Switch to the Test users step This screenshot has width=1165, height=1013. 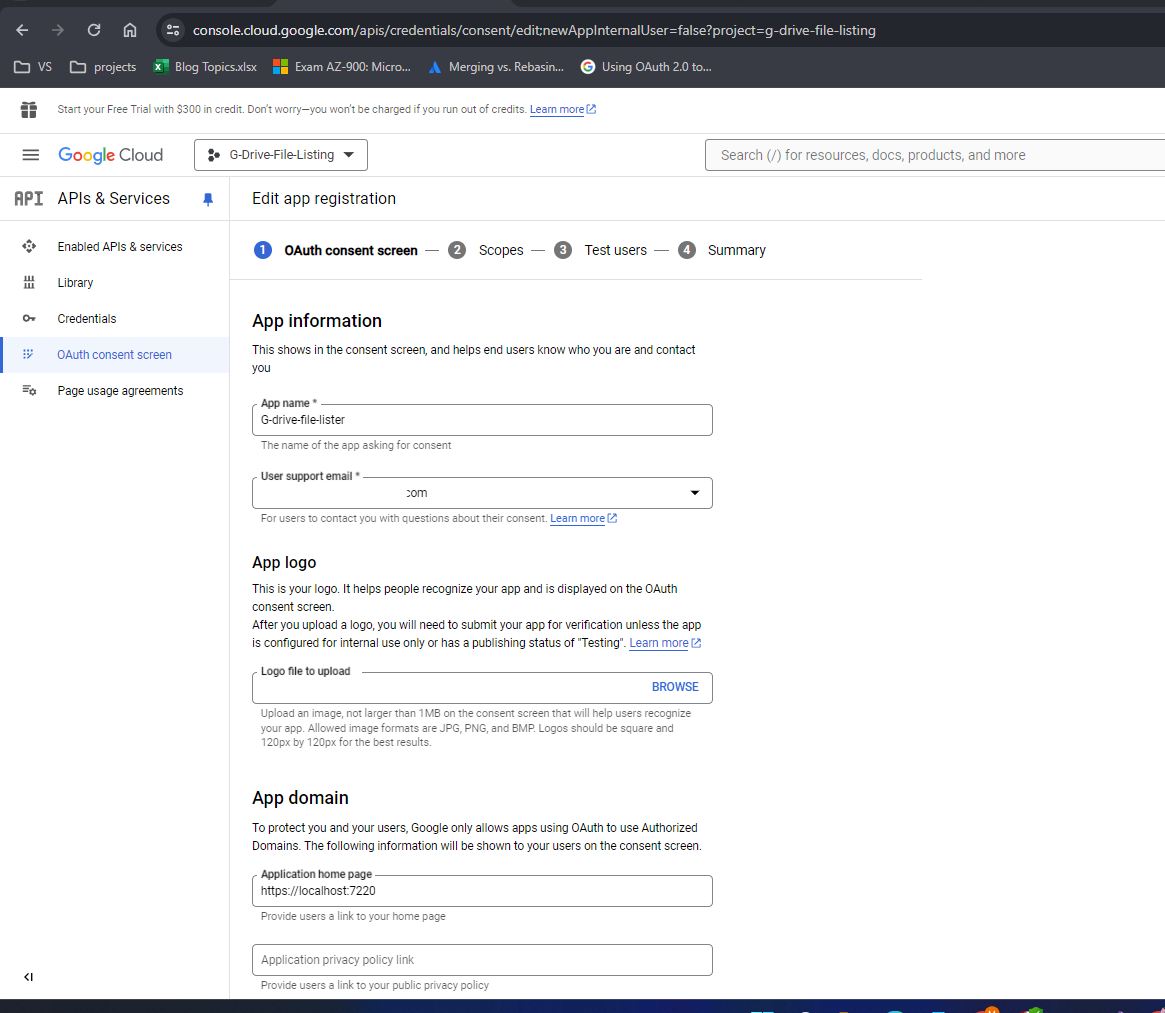pos(616,250)
